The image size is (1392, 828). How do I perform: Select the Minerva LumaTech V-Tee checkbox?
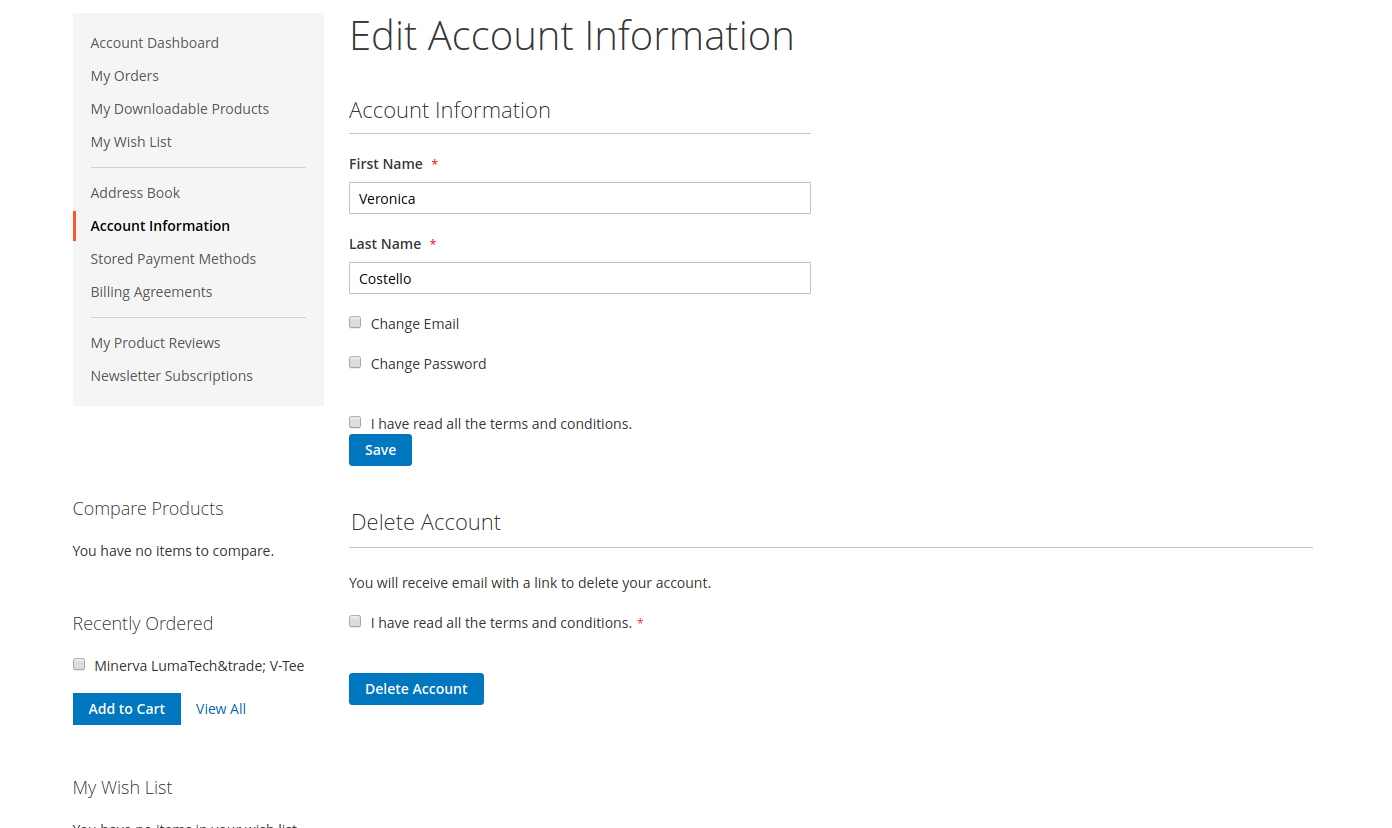[79, 665]
